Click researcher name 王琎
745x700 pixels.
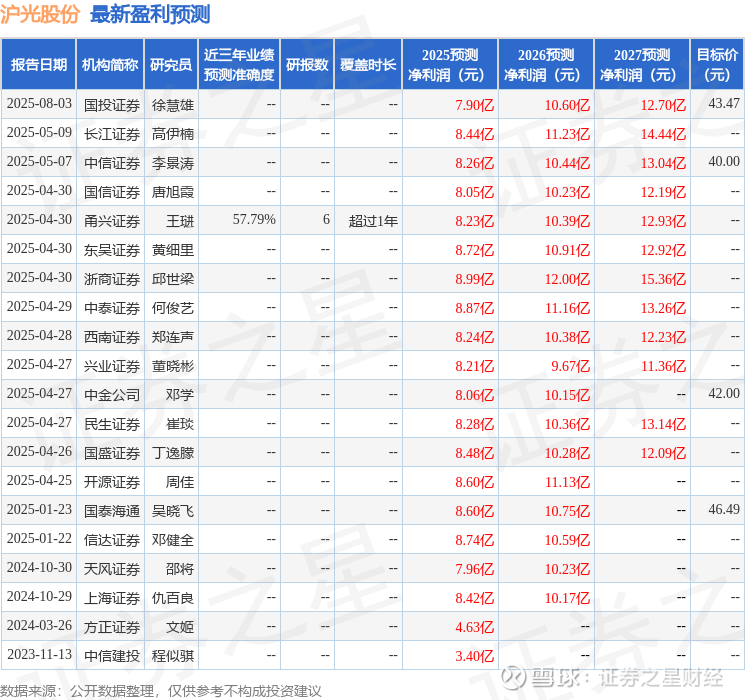click(x=180, y=221)
